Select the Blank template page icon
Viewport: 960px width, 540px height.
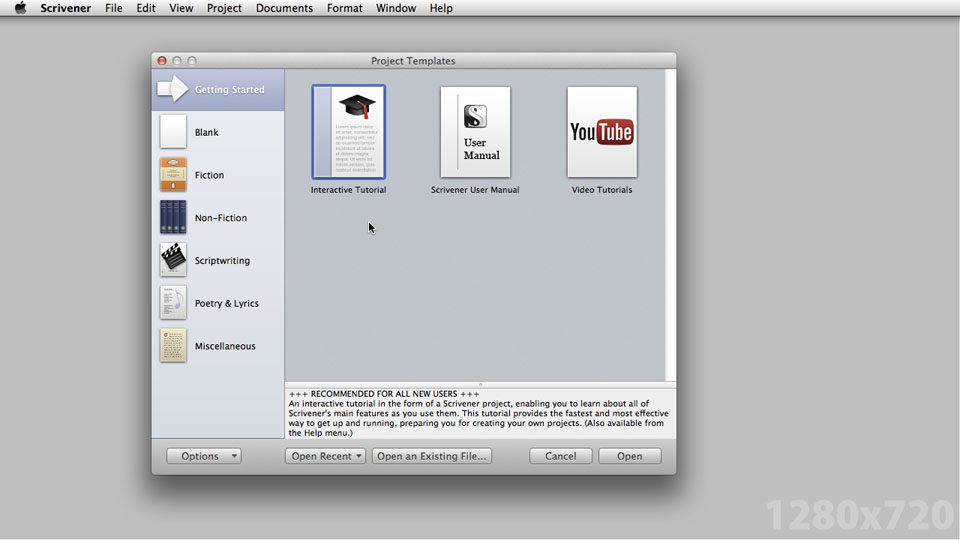point(173,132)
